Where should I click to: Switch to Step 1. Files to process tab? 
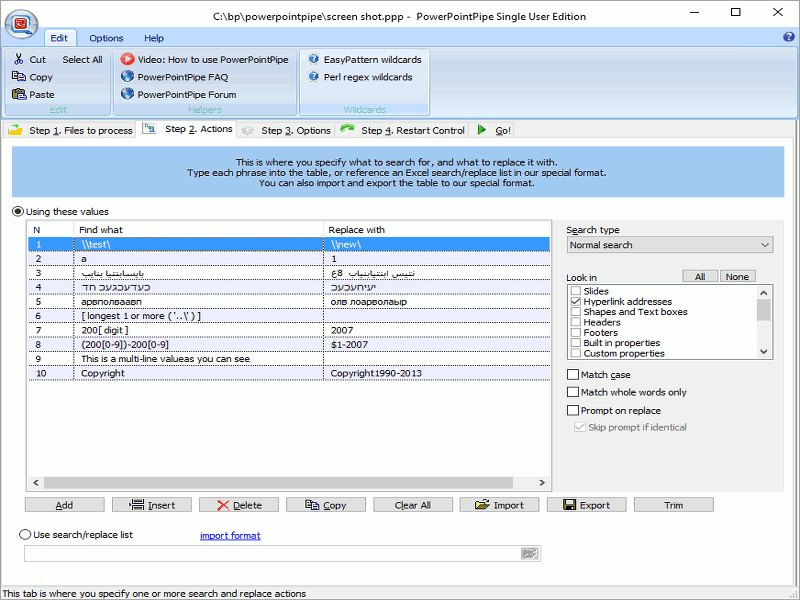point(70,130)
